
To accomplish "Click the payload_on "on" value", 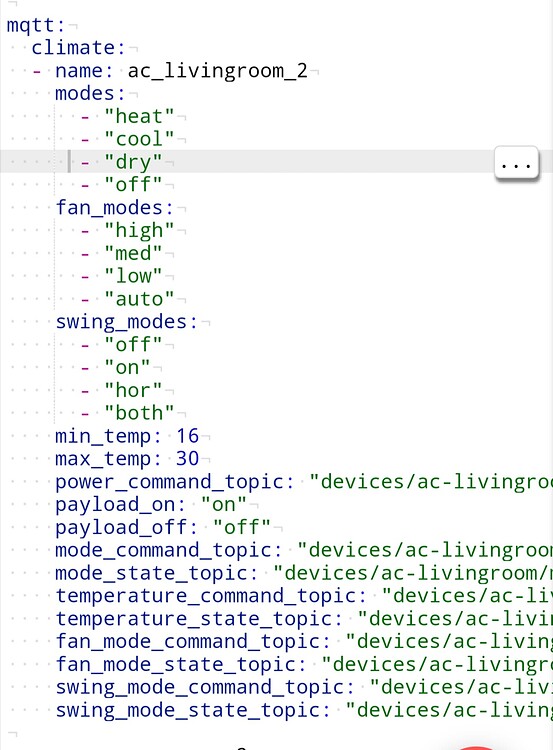I will pyautogui.click(x=223, y=505).
